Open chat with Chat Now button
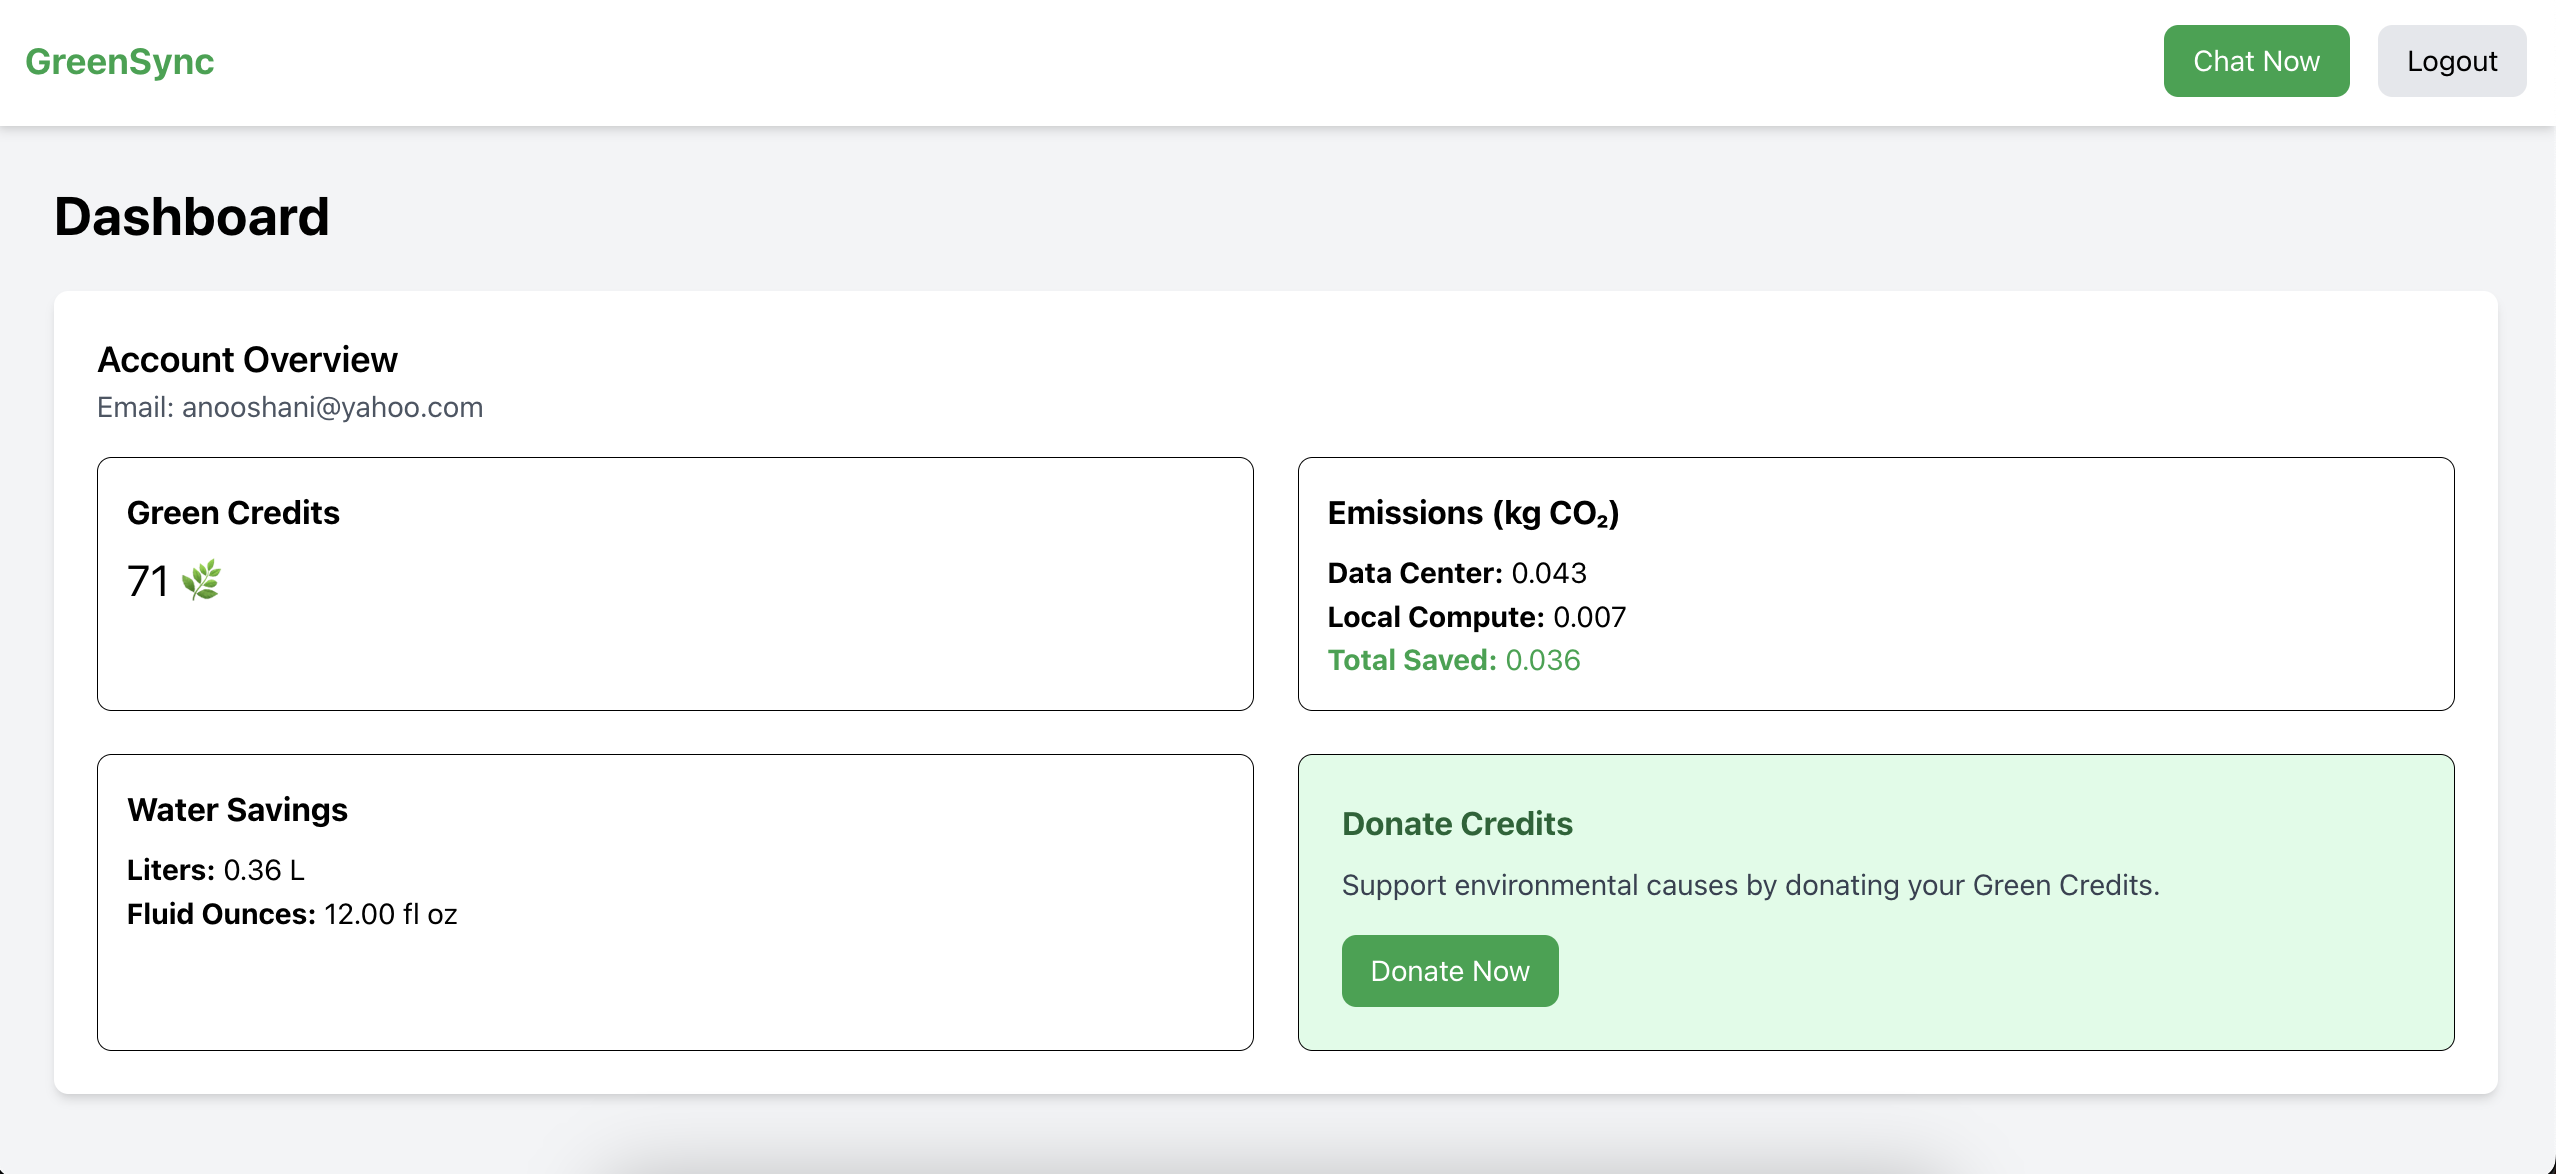 click(x=2255, y=61)
